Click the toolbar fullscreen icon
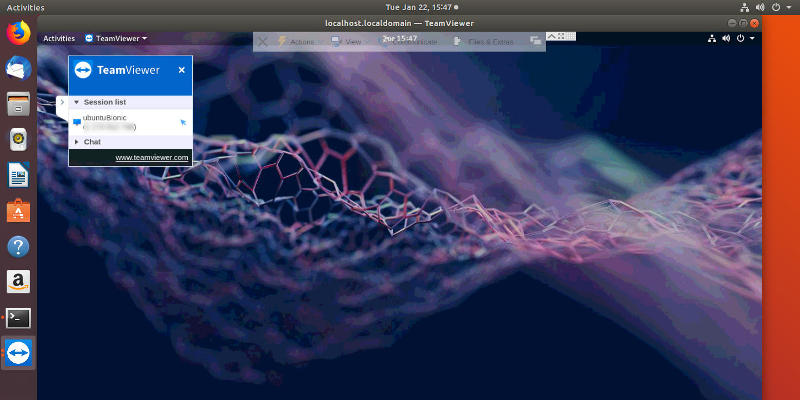 click(561, 36)
